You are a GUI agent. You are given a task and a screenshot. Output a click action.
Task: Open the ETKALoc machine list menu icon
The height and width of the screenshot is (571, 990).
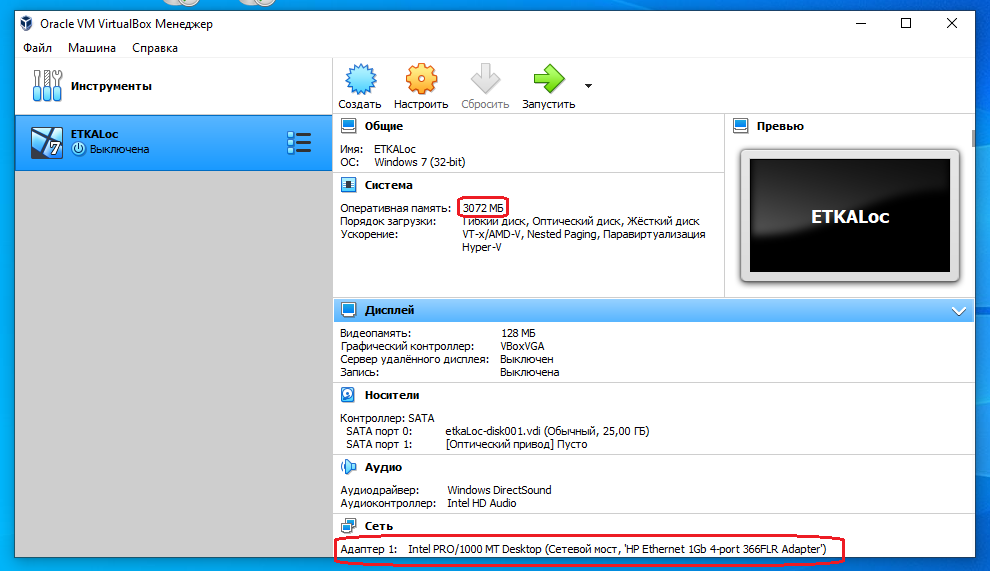[299, 143]
